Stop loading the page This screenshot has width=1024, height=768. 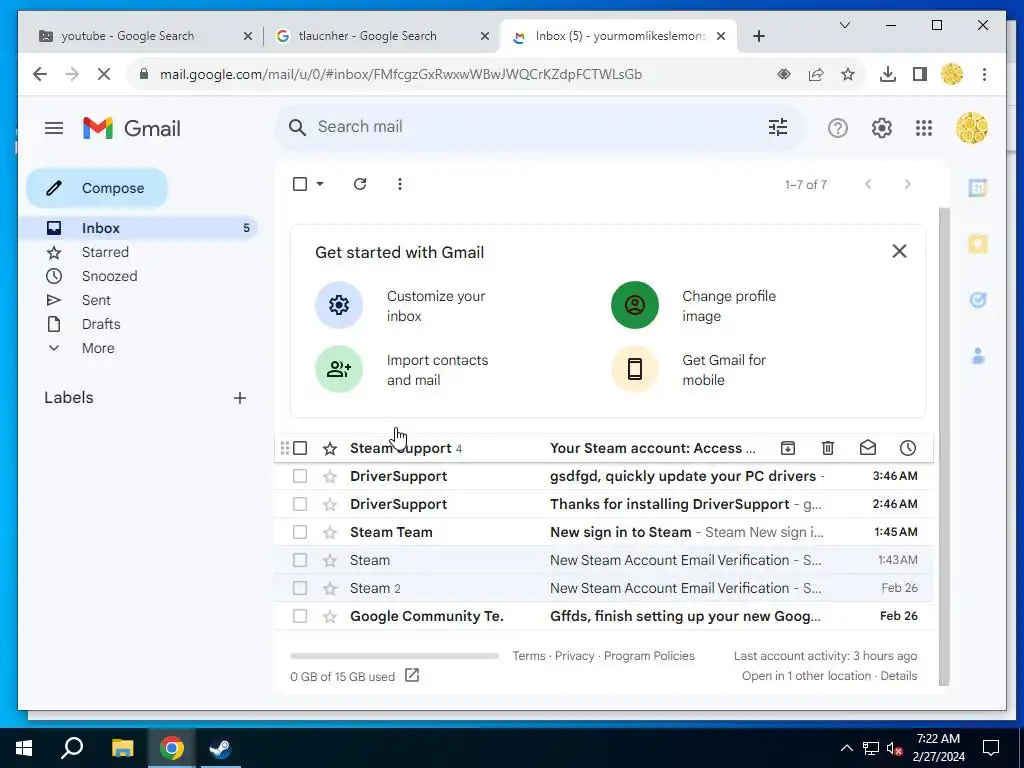click(x=104, y=74)
